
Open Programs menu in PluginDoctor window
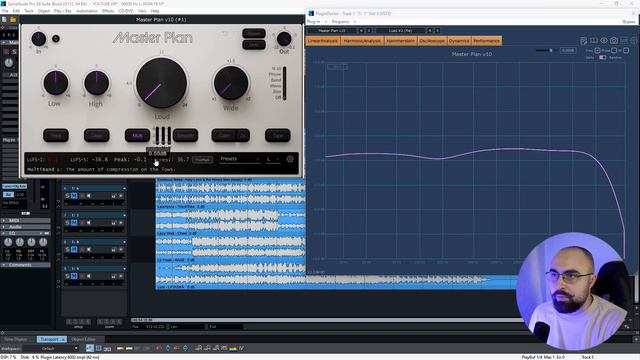tap(340, 22)
